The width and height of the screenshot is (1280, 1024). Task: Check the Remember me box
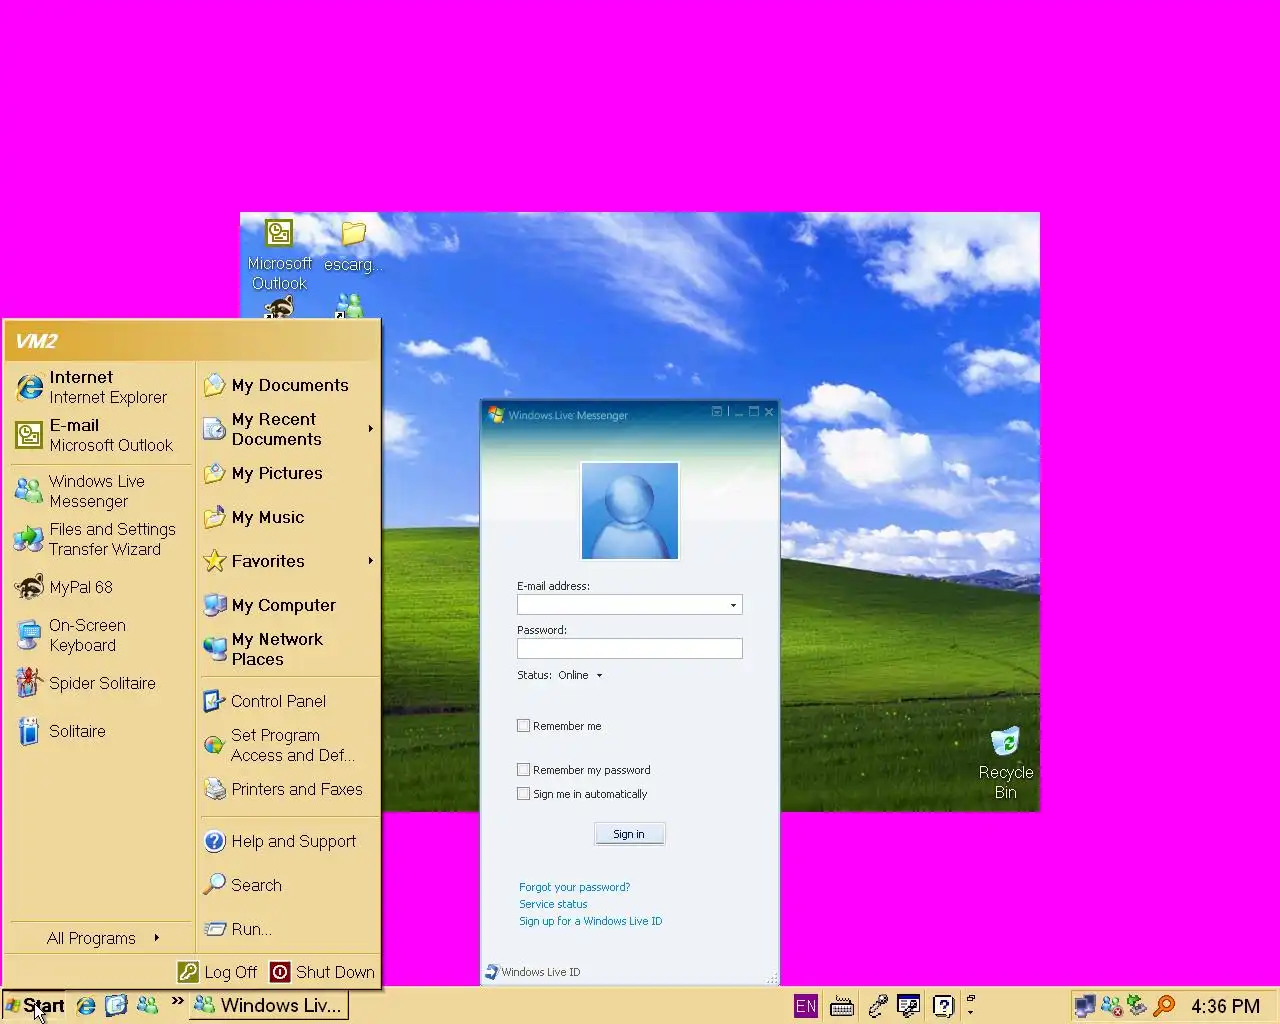tap(523, 726)
